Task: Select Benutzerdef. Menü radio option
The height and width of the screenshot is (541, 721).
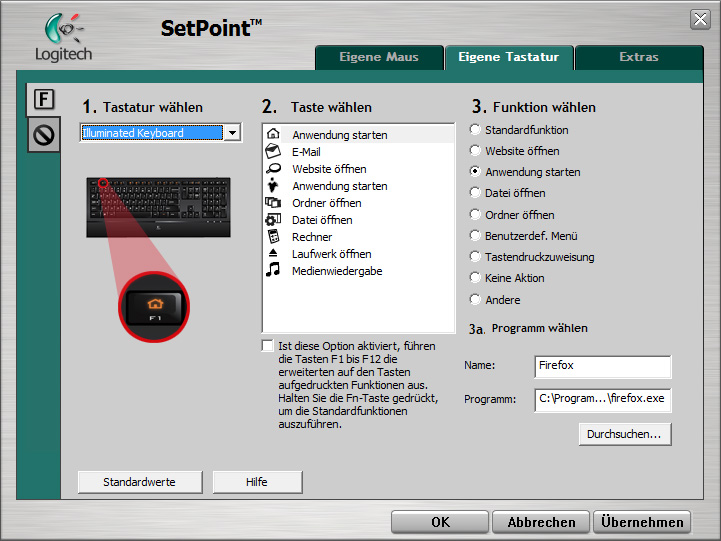Action: point(475,235)
